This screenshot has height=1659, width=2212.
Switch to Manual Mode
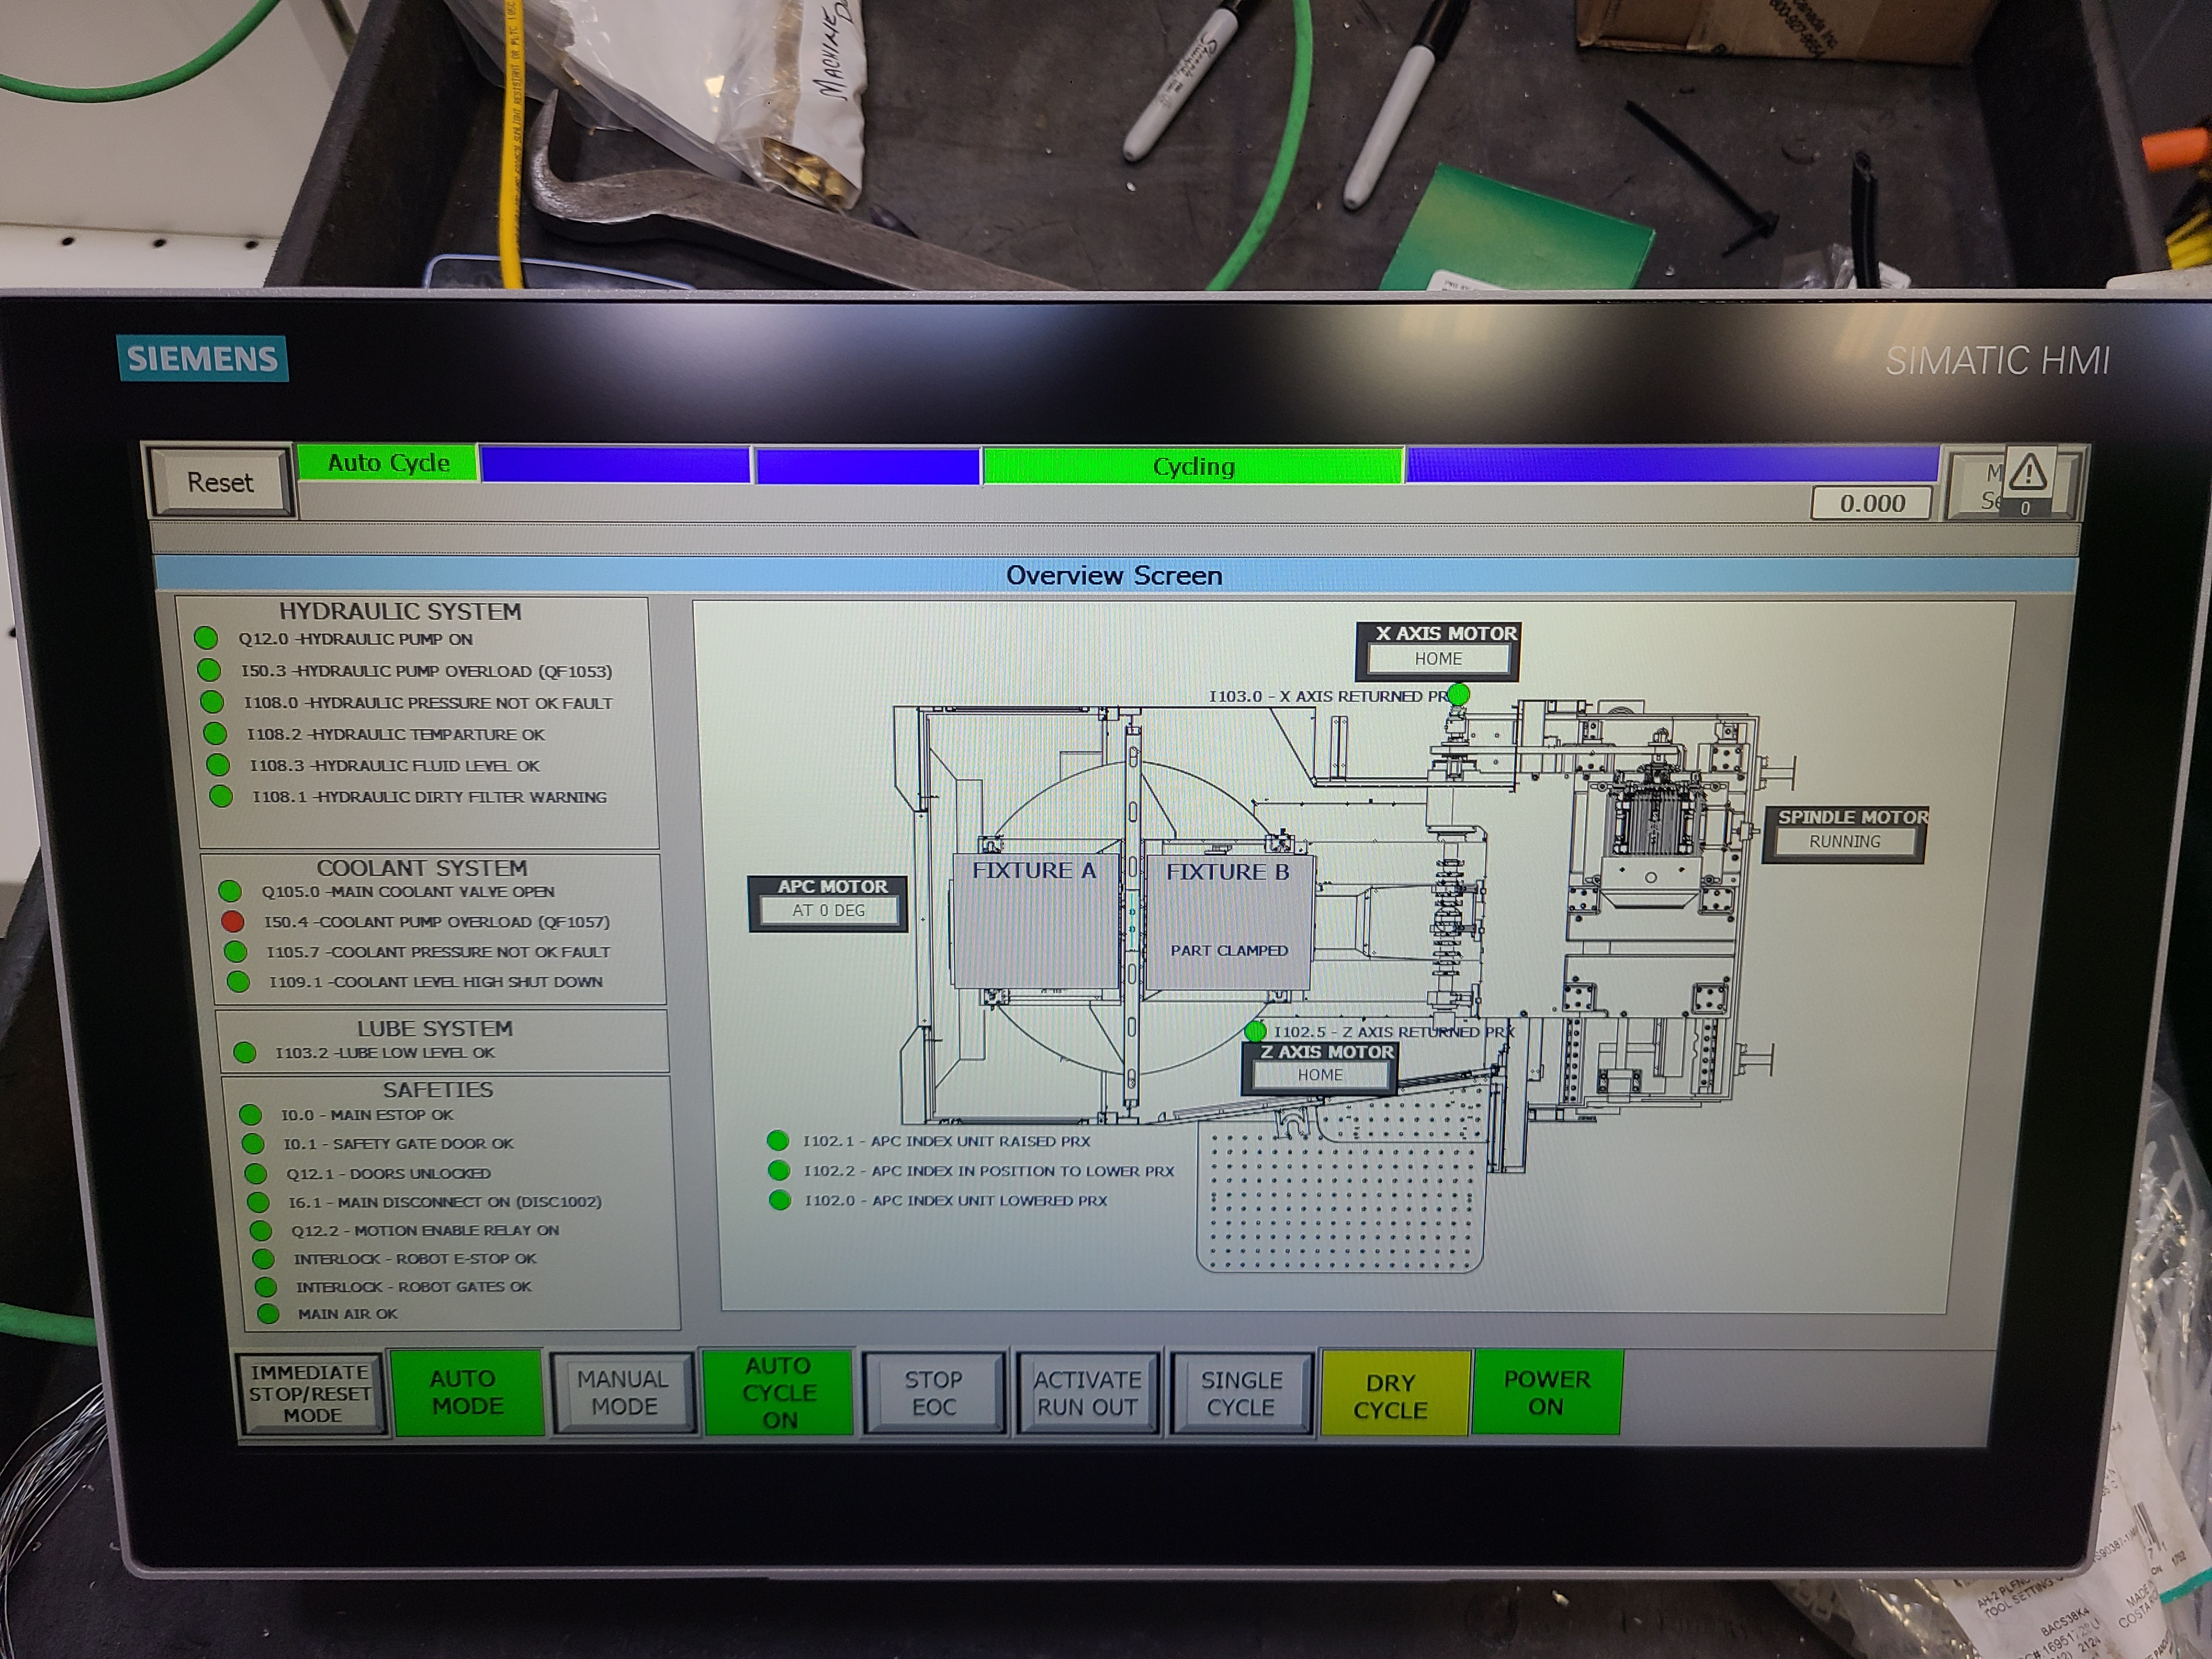[623, 1393]
